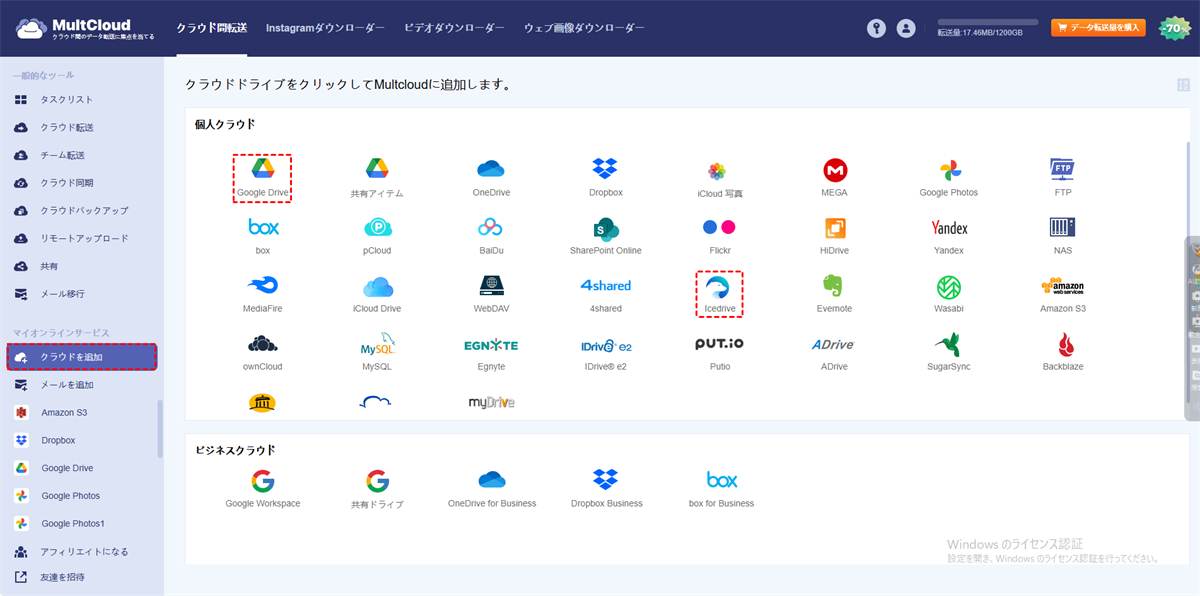1200x596 pixels.
Task: Choose Yandex cloud service
Action: (x=949, y=236)
